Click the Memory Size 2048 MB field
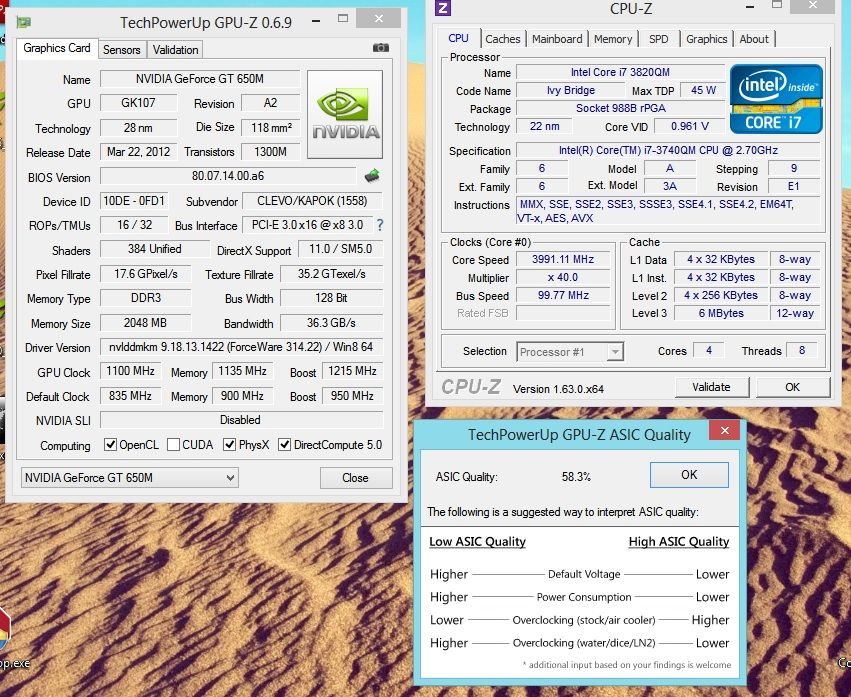 (145, 323)
